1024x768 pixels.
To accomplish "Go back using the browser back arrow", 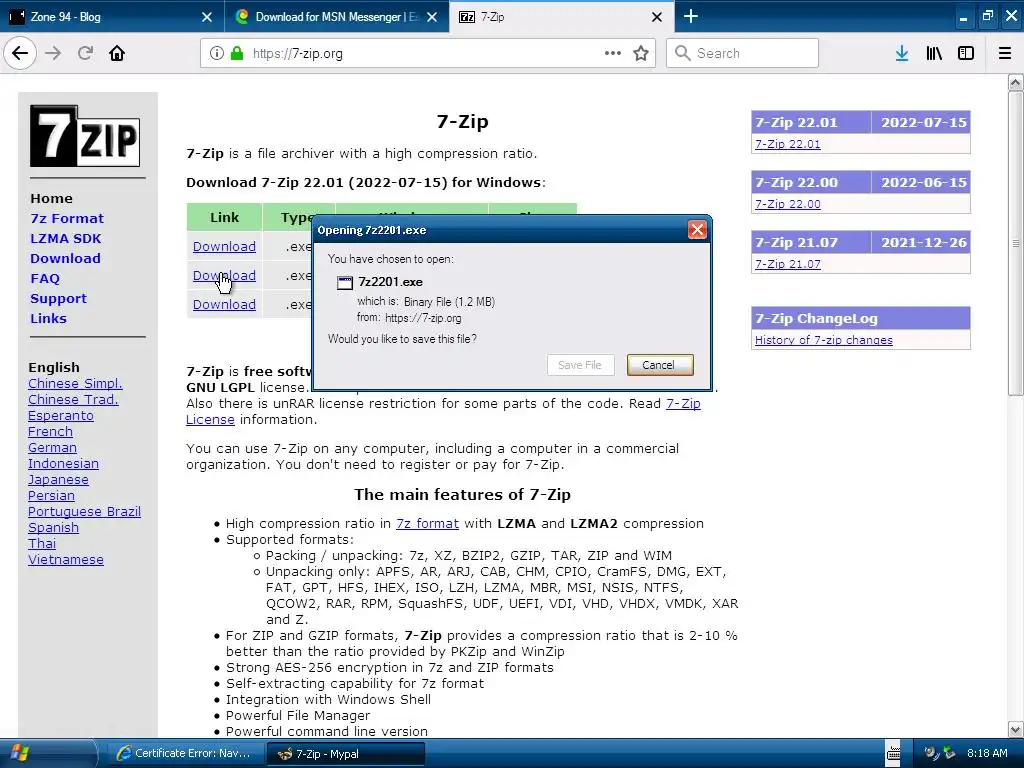I will click(x=20, y=53).
